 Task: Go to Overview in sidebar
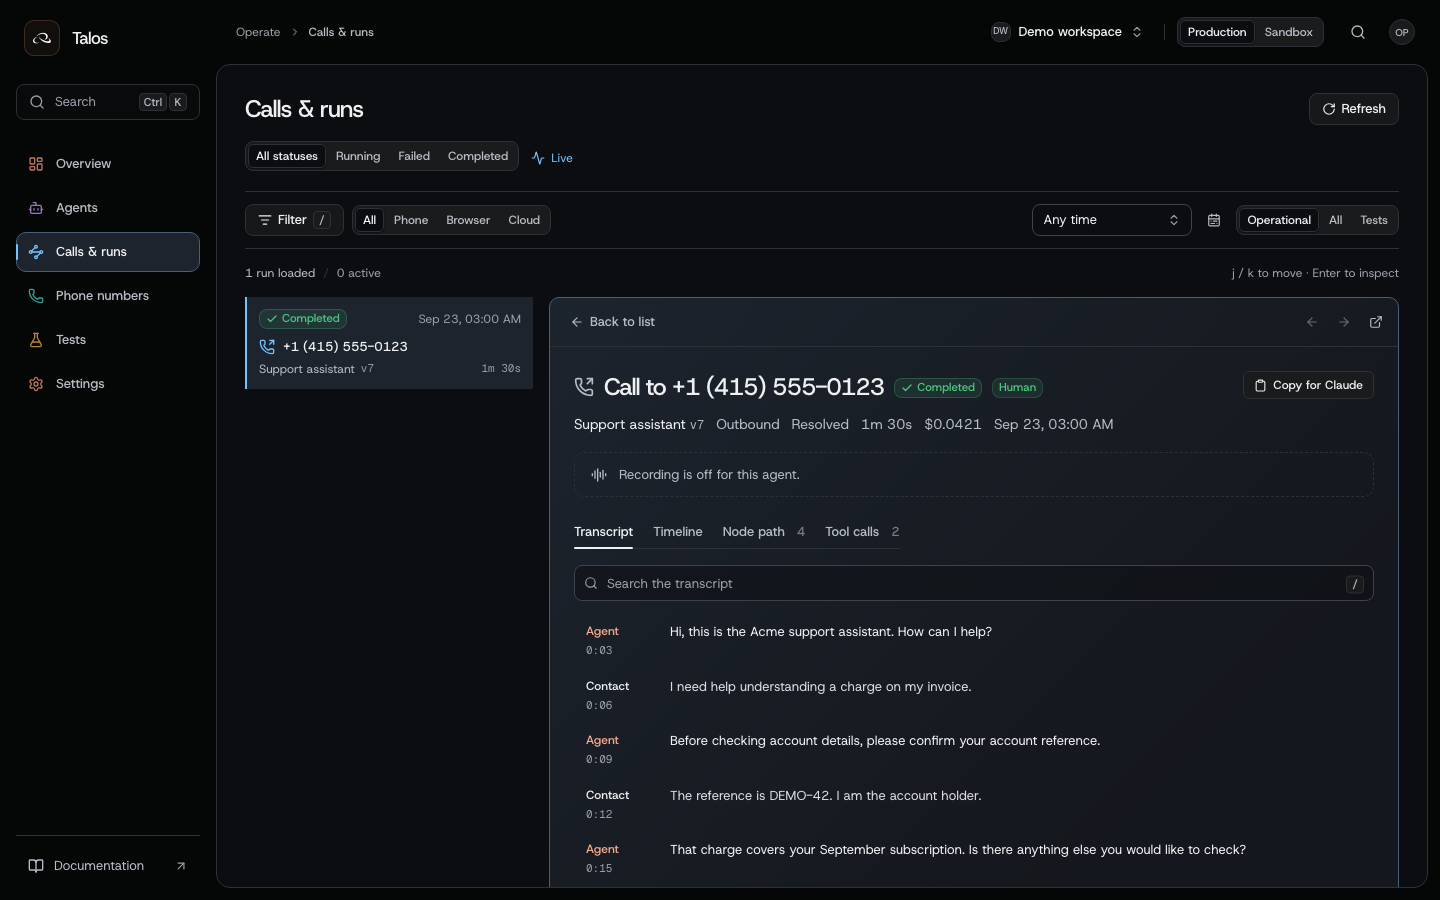pos(108,164)
